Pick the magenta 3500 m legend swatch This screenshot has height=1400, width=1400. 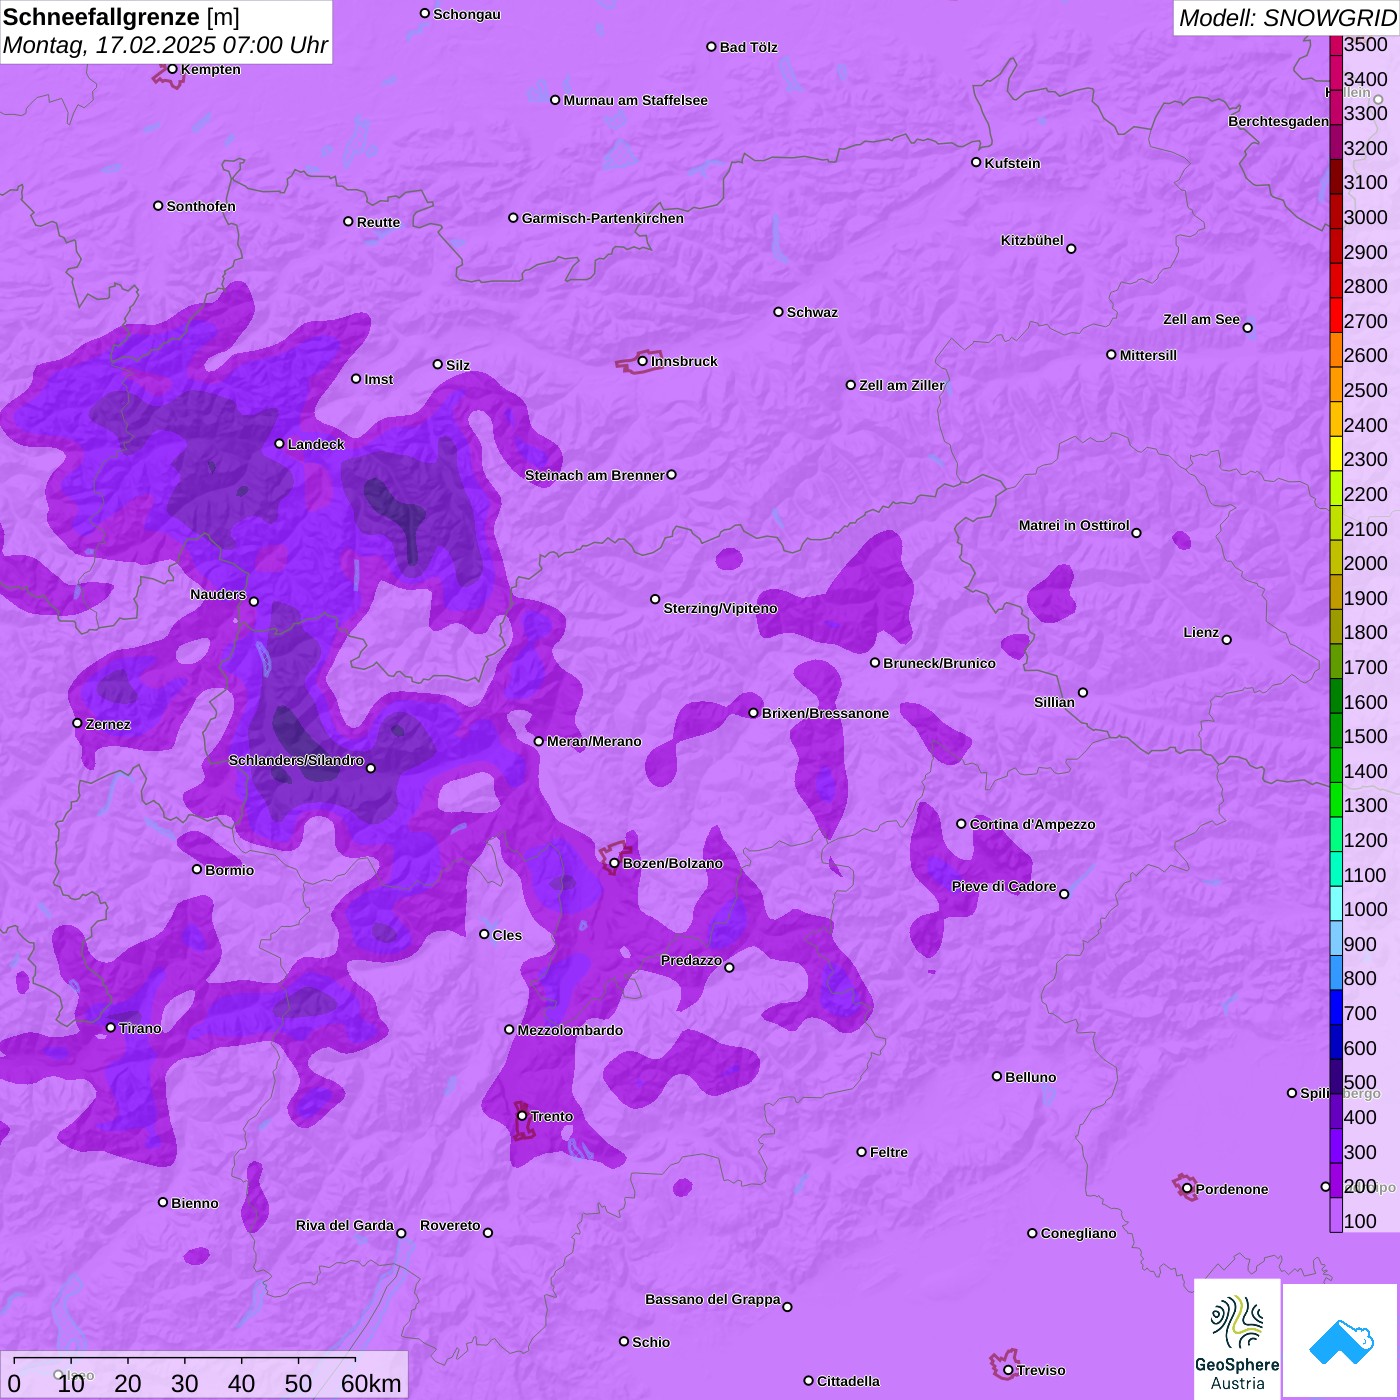coord(1336,45)
